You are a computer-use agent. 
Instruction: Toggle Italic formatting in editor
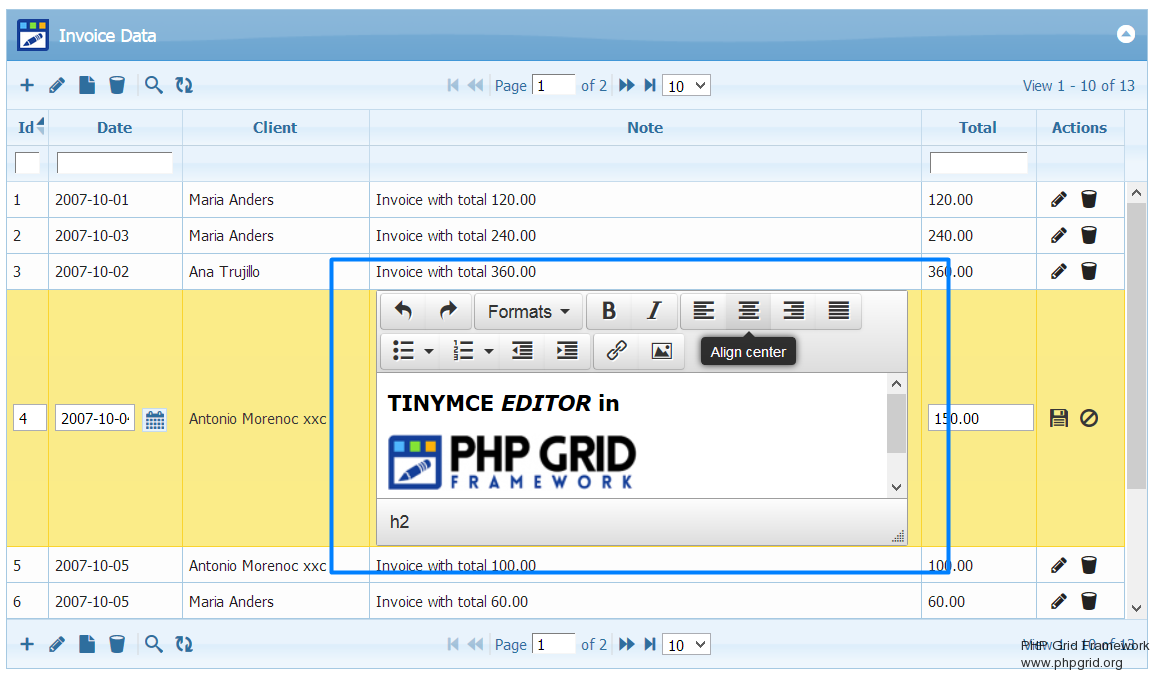click(x=654, y=311)
